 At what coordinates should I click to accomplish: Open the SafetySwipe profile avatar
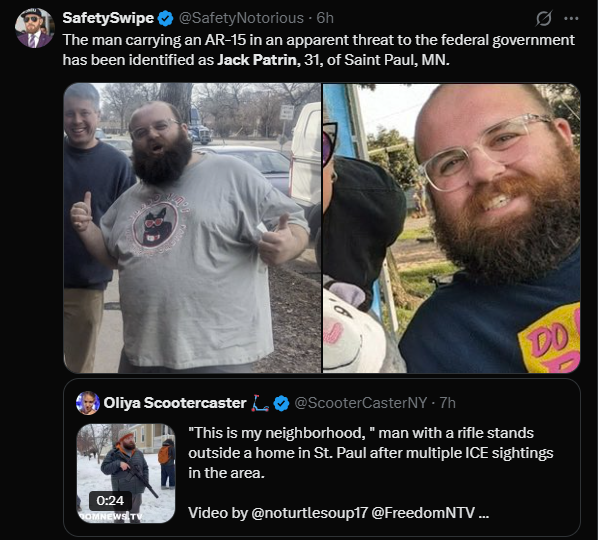coord(34,28)
